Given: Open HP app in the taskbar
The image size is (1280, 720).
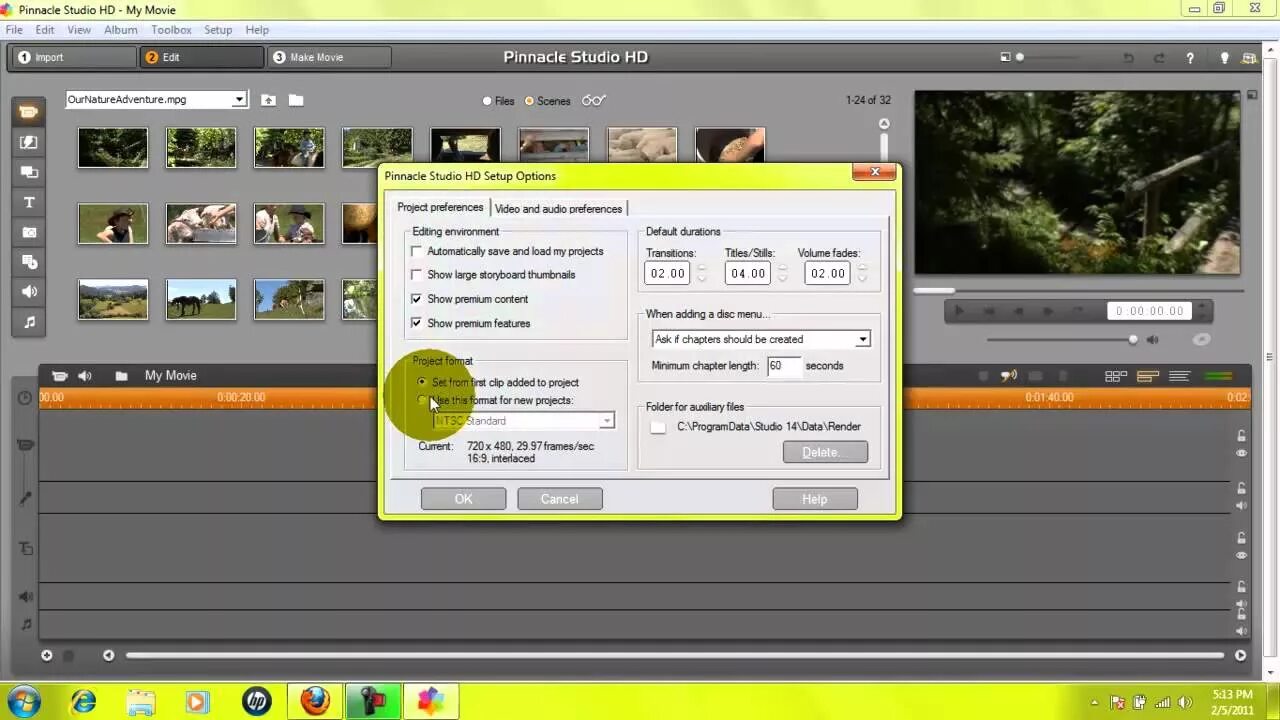Looking at the screenshot, I should click(257, 701).
